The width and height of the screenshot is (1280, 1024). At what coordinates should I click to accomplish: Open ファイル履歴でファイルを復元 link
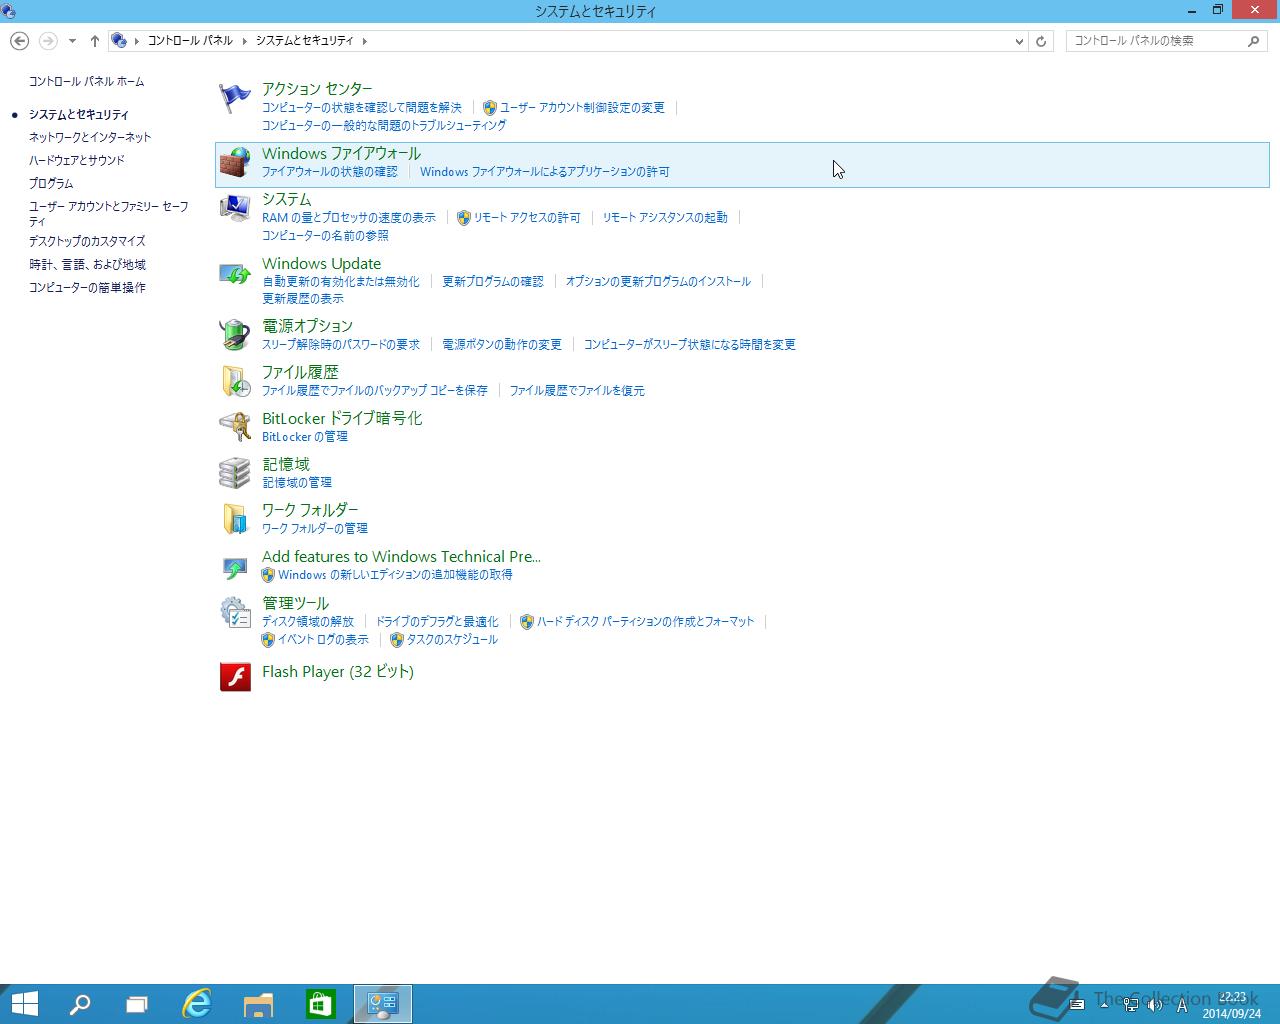click(x=577, y=390)
